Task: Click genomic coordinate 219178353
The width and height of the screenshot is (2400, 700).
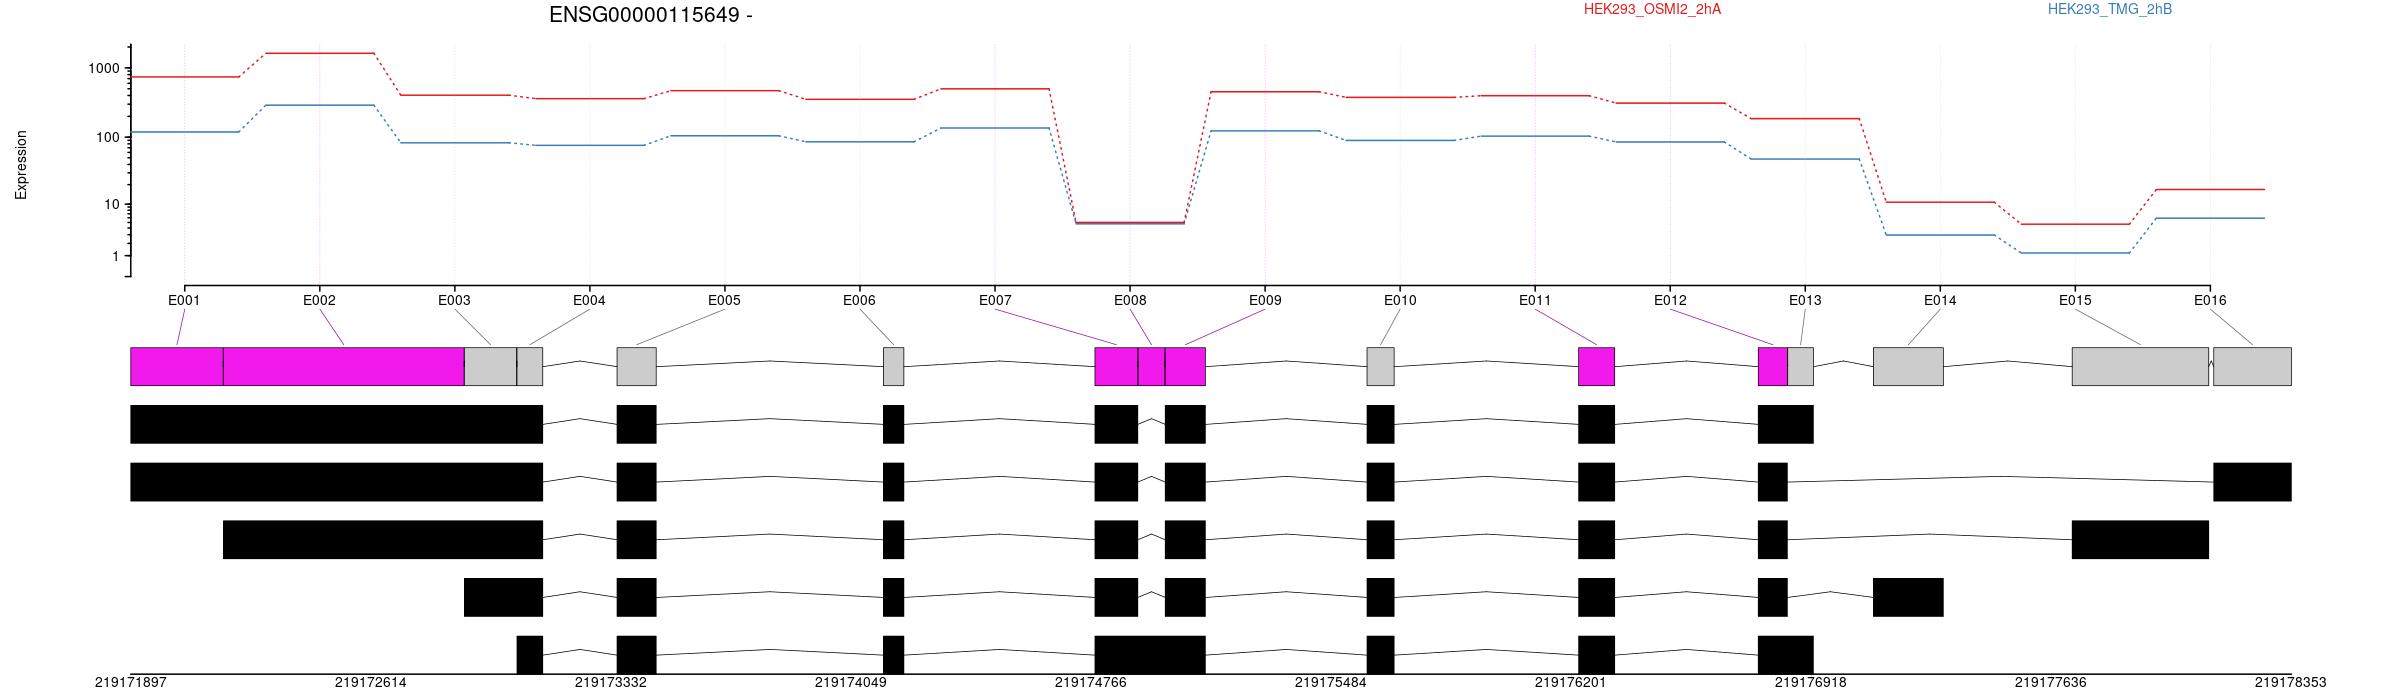Action: tap(2291, 683)
